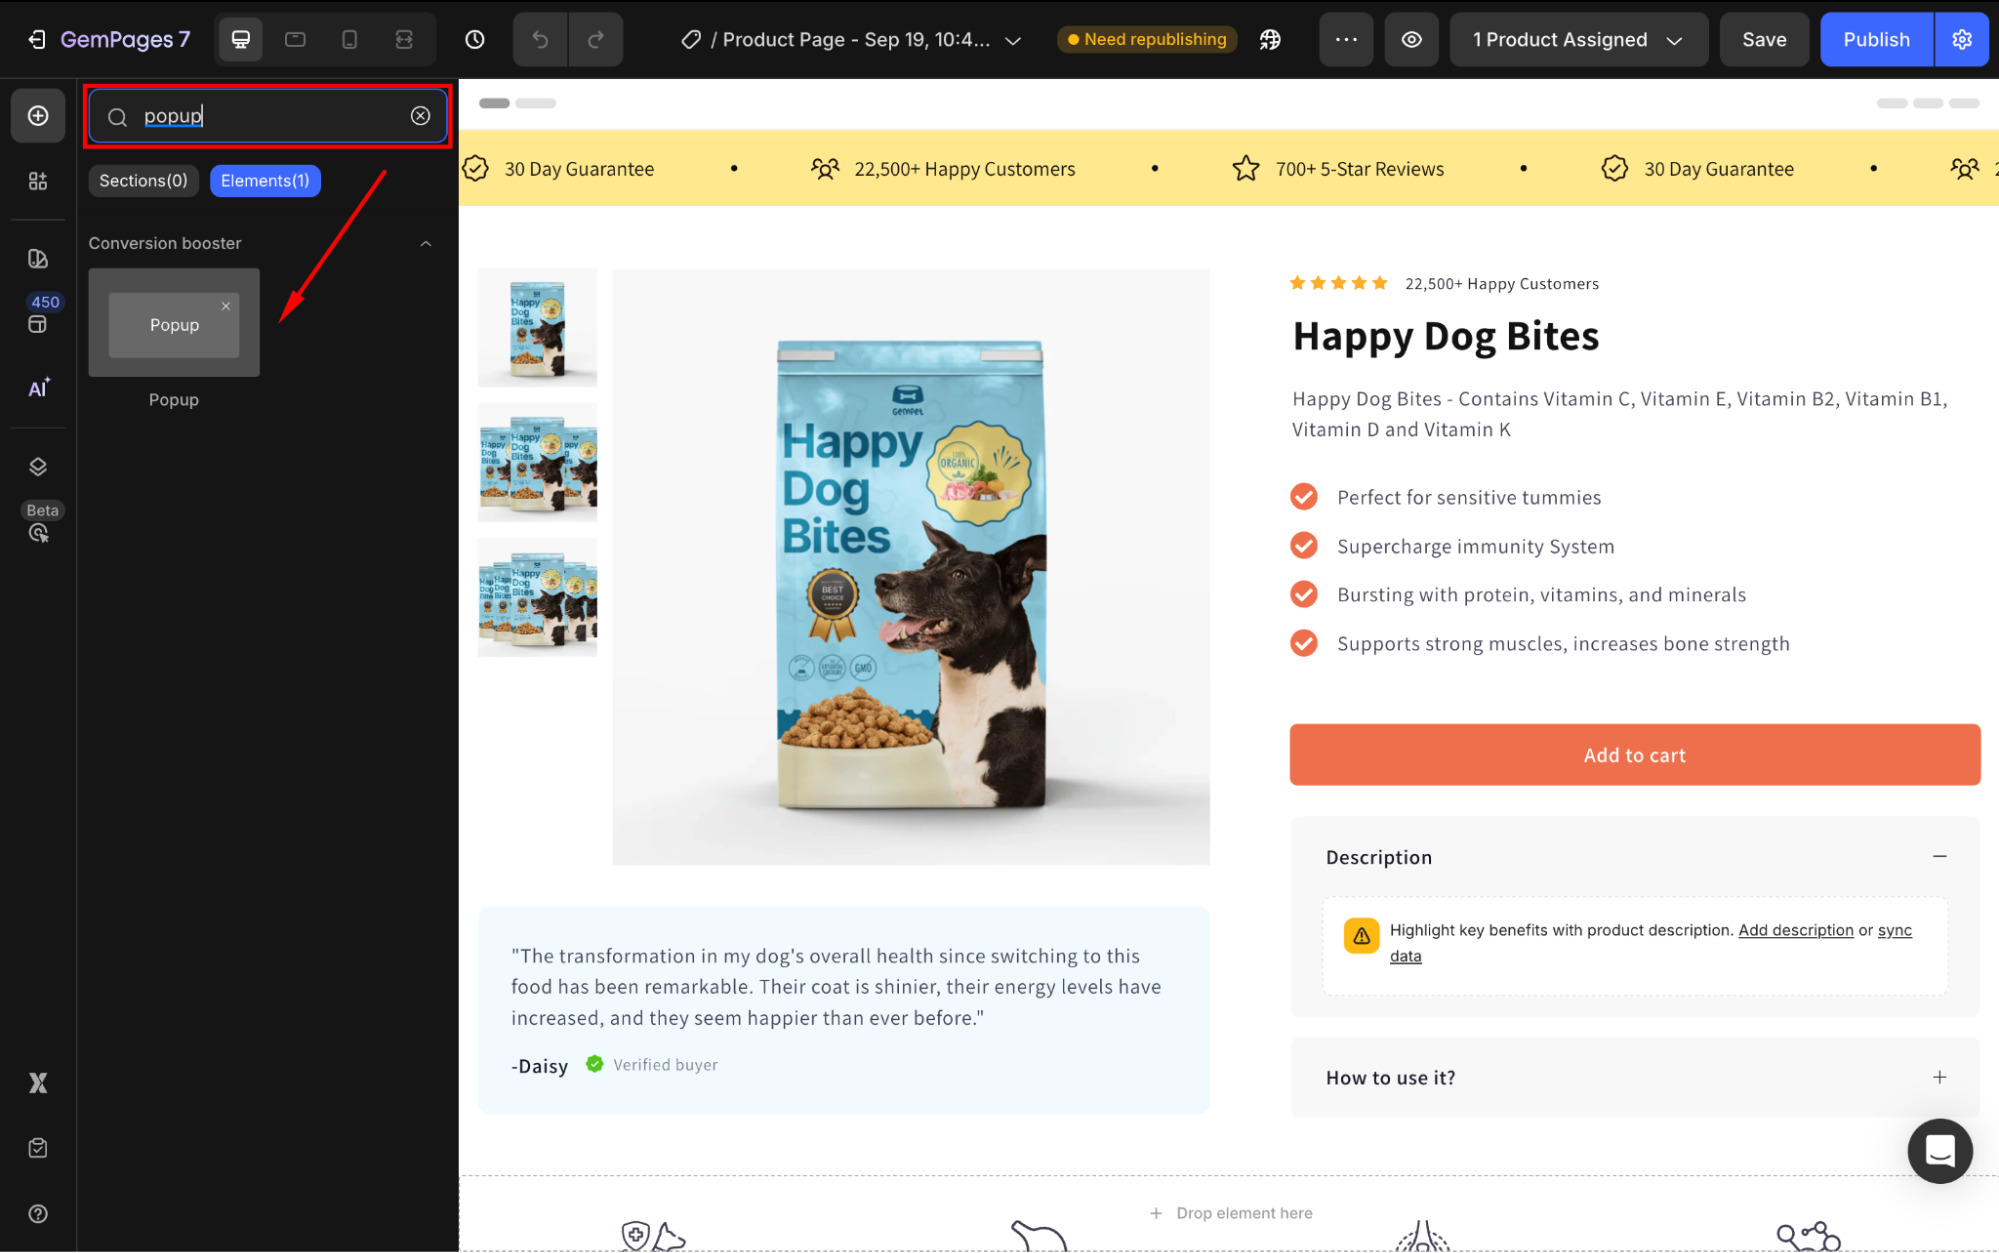Switch to the Sections(0) tab
The image size is (1999, 1253).
click(x=143, y=181)
